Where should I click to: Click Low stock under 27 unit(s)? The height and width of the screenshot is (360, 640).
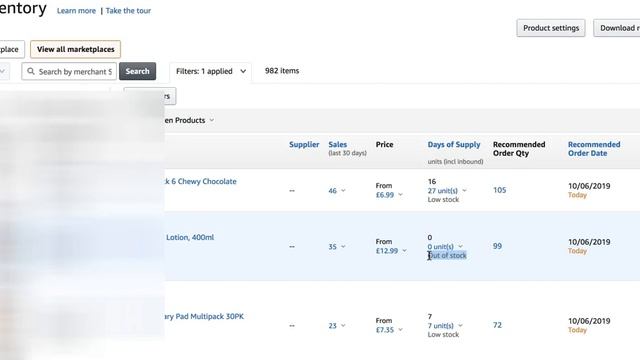tap(443, 200)
